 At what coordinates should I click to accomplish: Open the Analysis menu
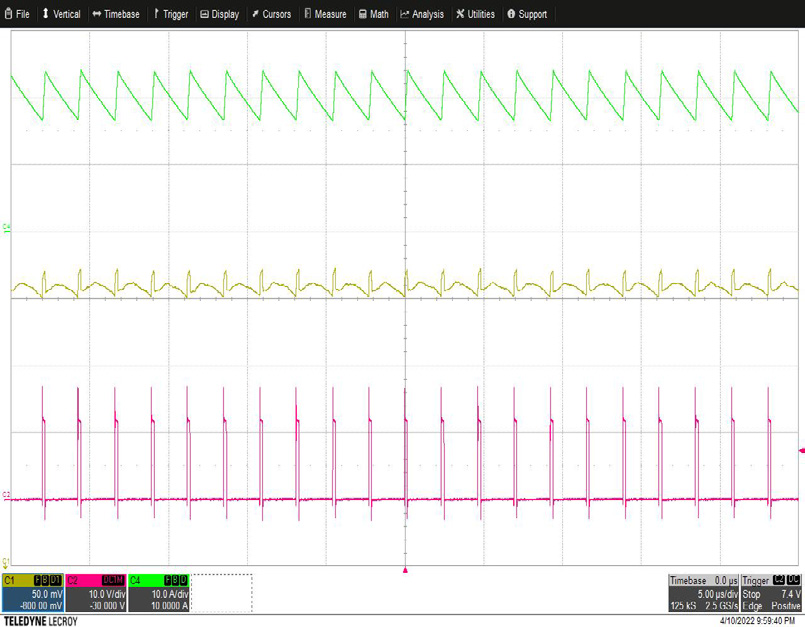click(x=422, y=14)
